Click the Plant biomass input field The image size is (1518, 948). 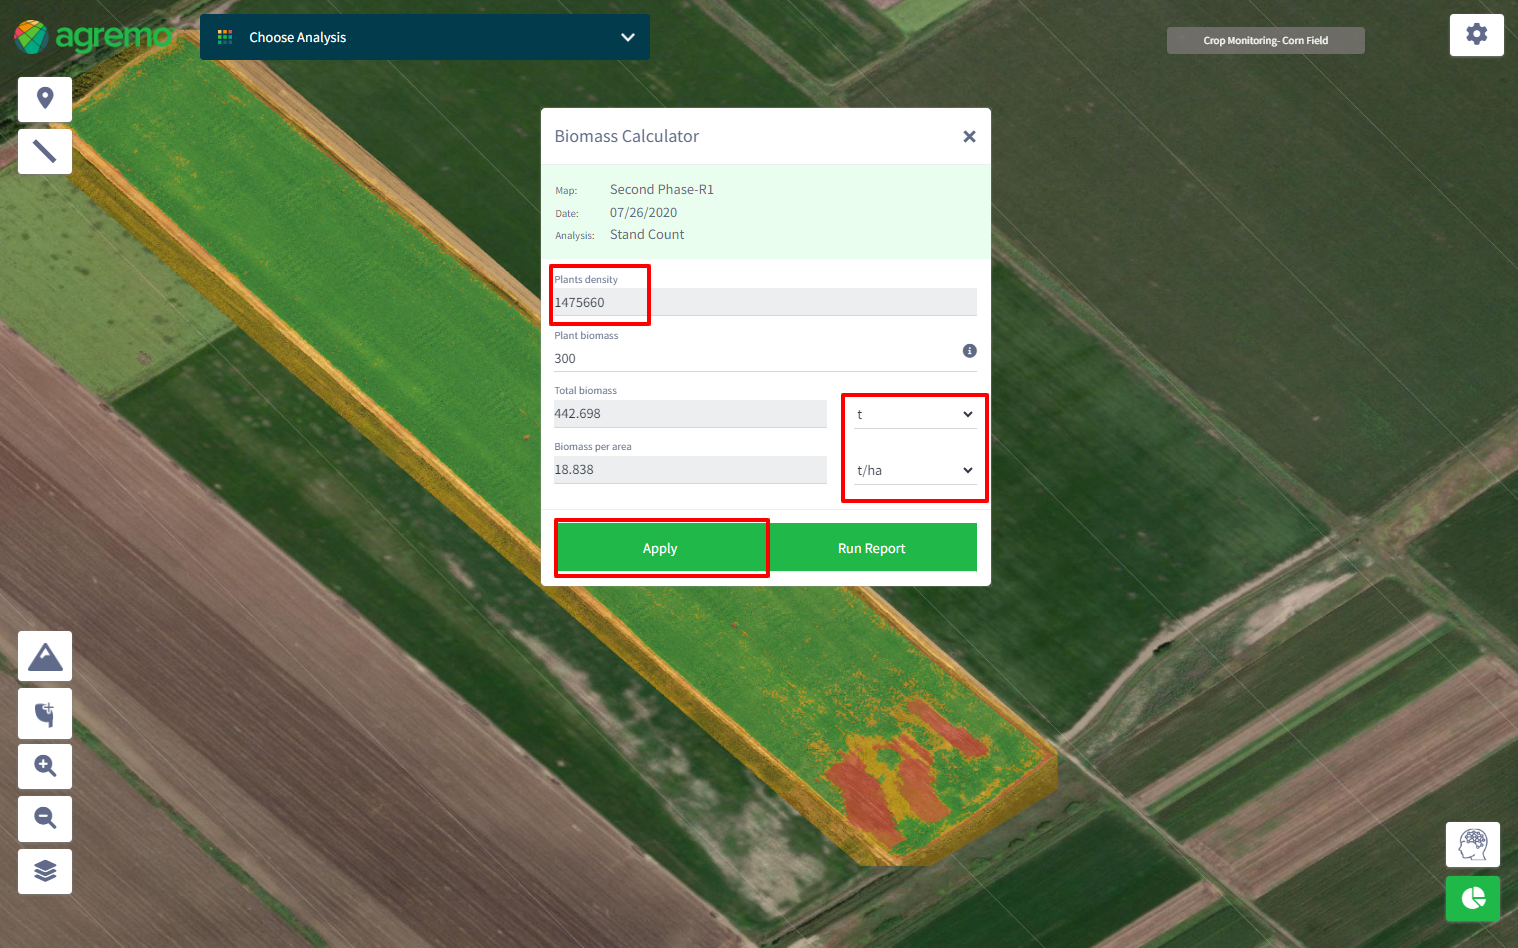[750, 358]
